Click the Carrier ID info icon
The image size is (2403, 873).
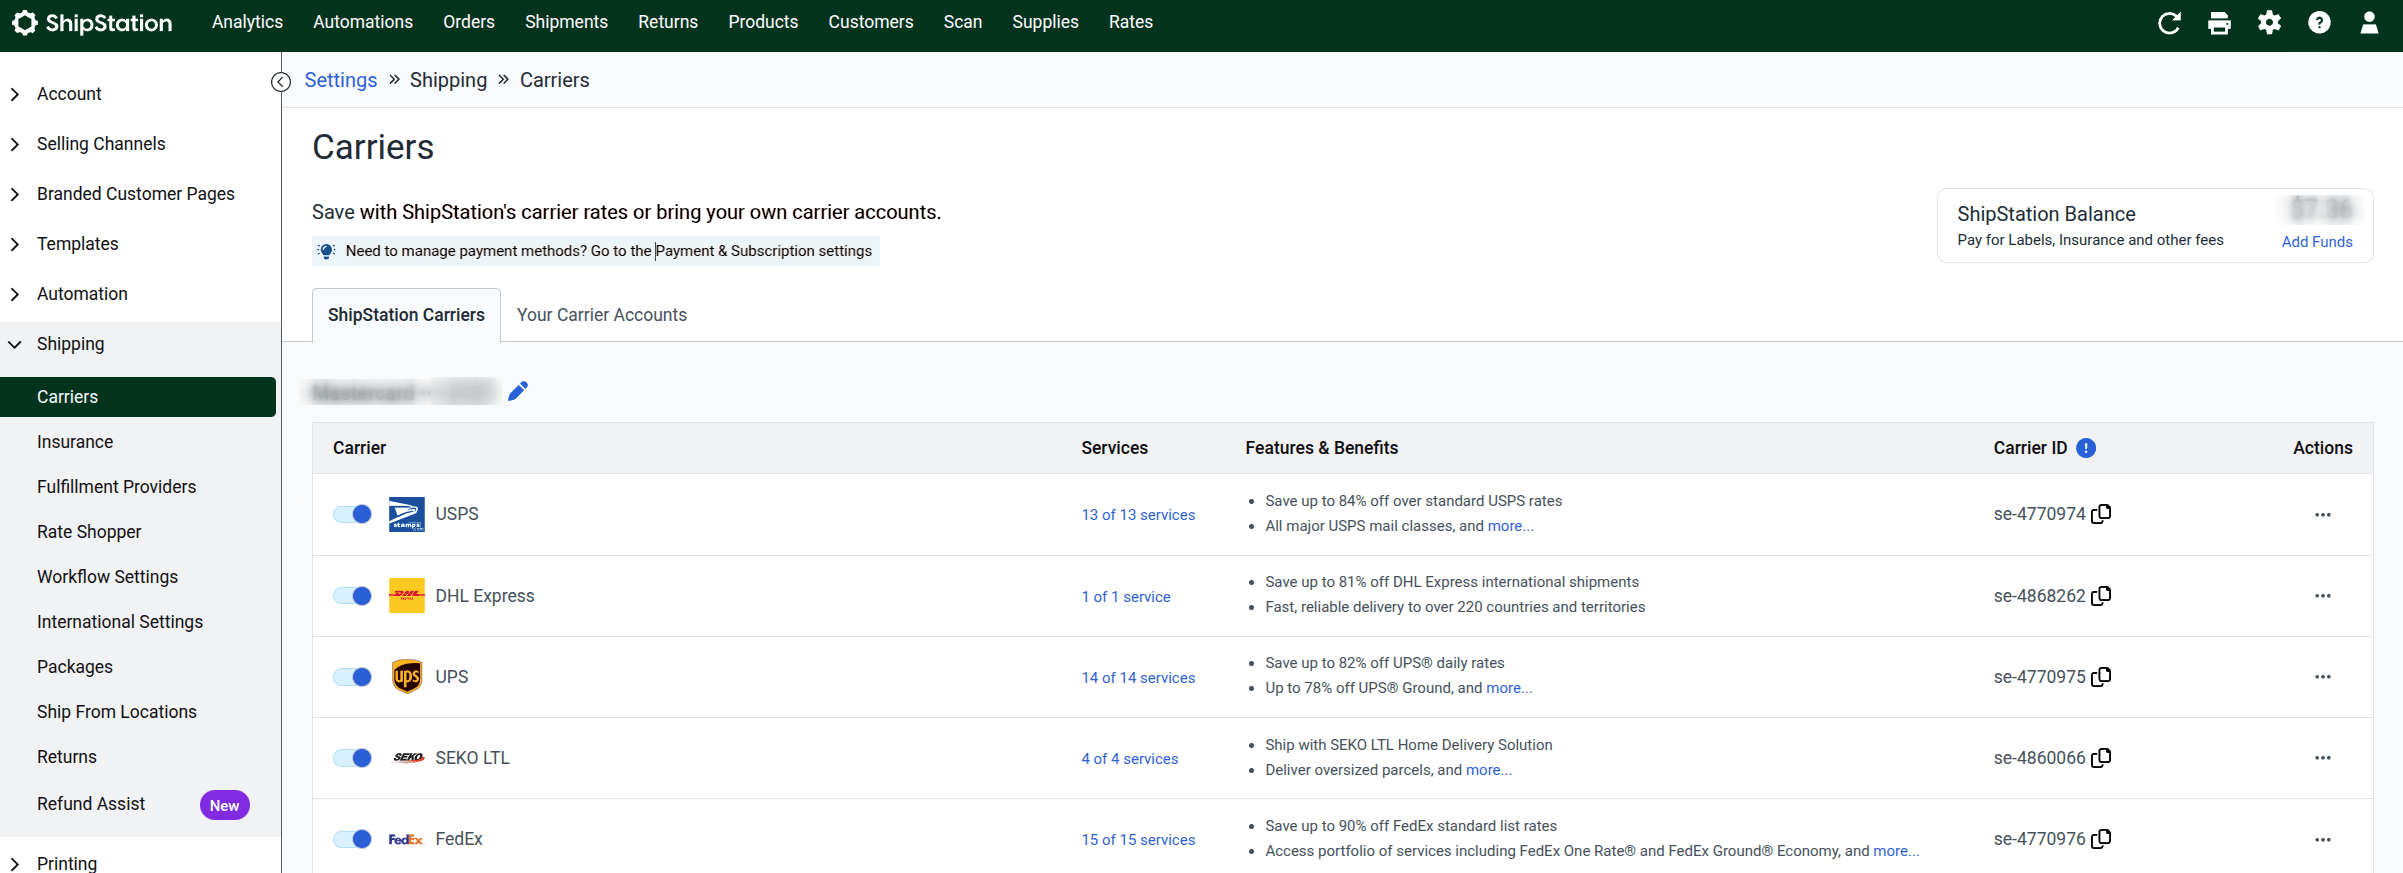tap(2086, 448)
